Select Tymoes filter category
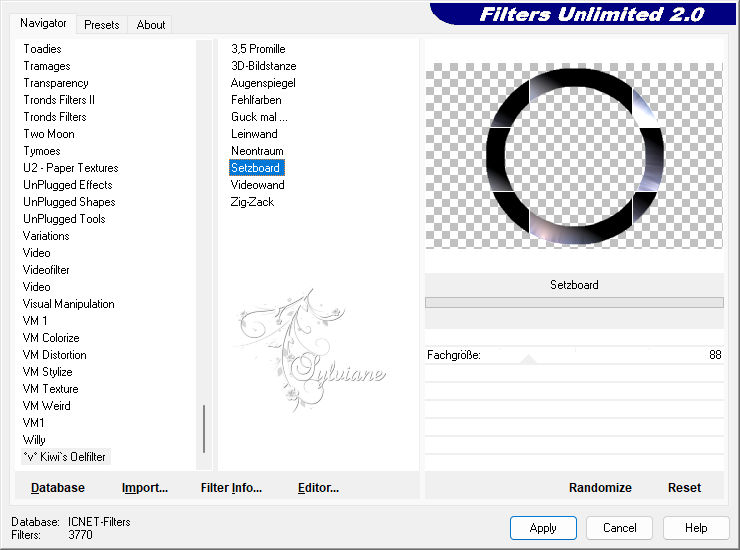Image resolution: width=740 pixels, height=550 pixels. pos(42,151)
